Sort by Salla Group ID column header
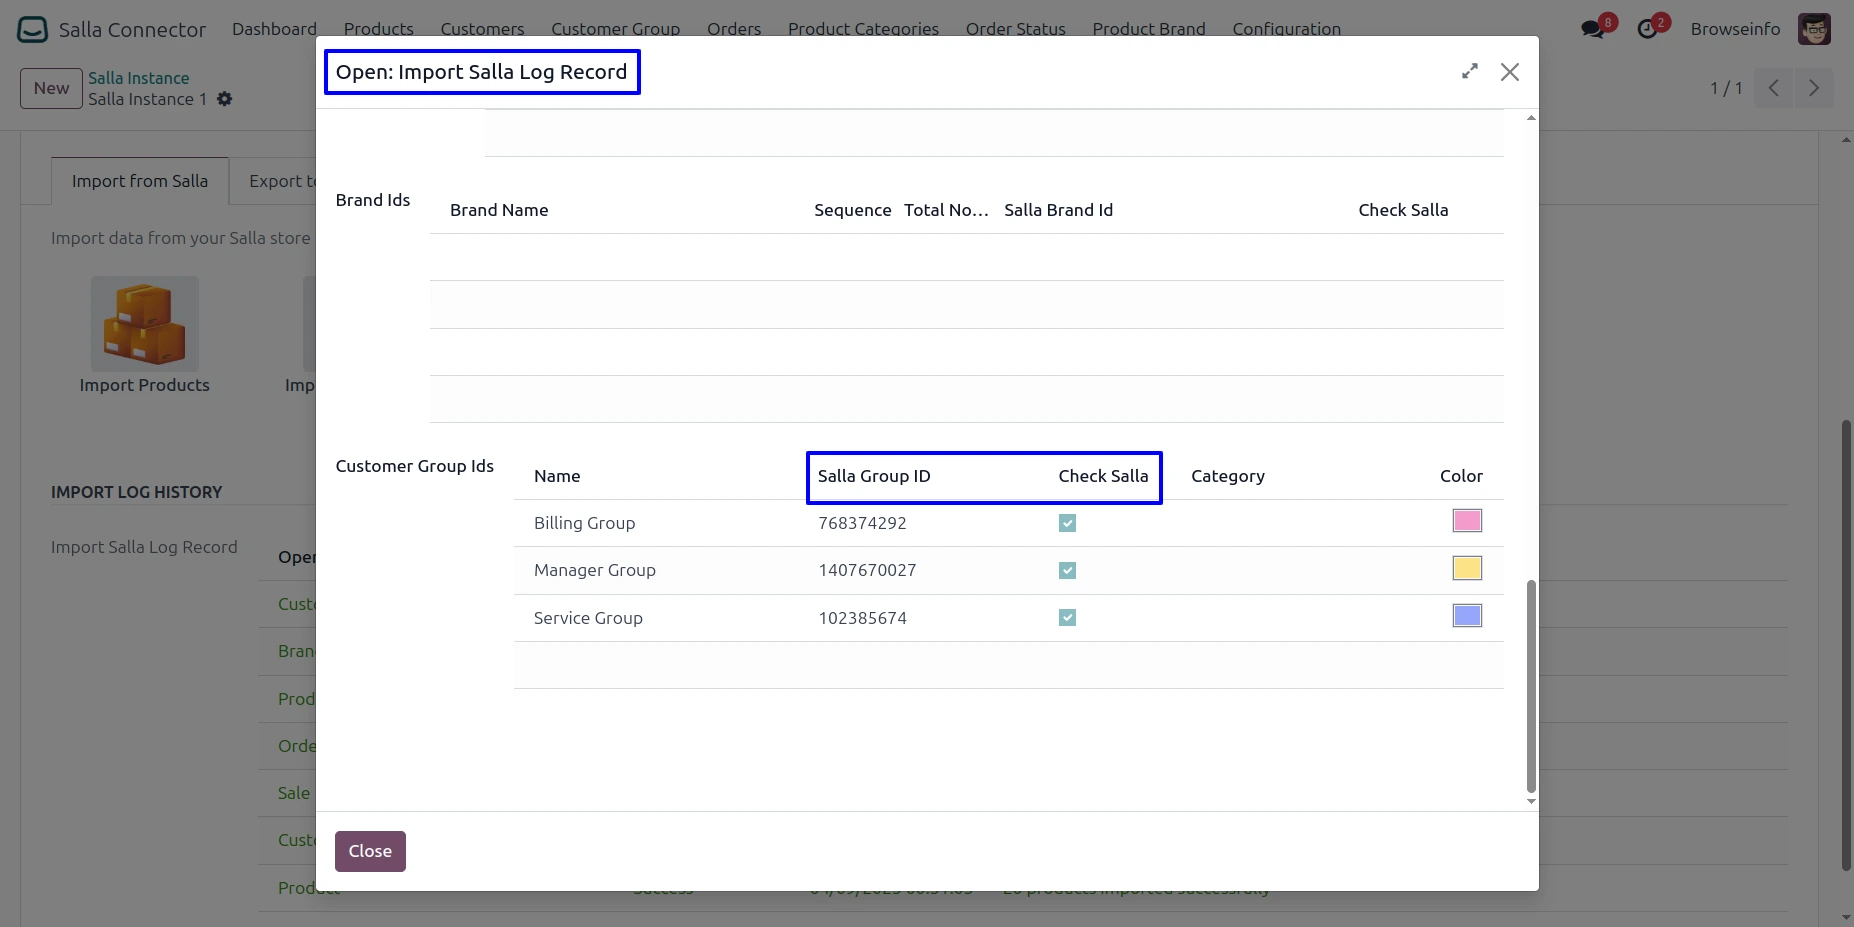This screenshot has width=1854, height=927. 874,476
